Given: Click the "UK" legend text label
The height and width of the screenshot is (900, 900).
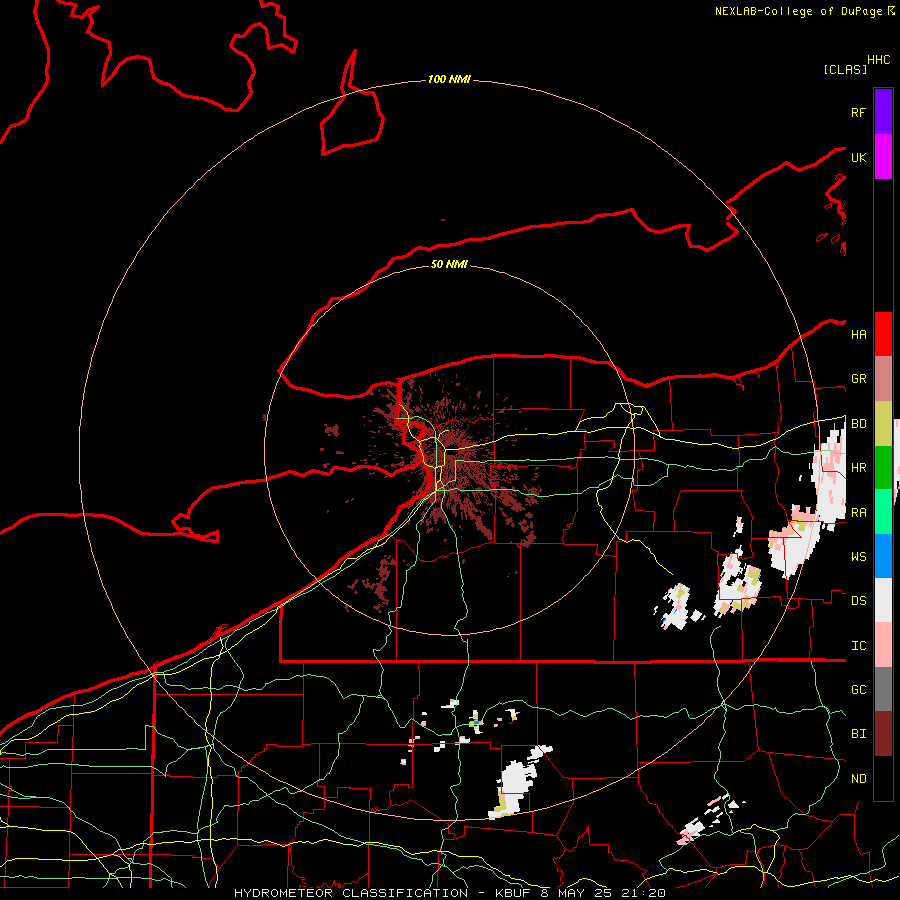Looking at the screenshot, I should coord(858,157).
